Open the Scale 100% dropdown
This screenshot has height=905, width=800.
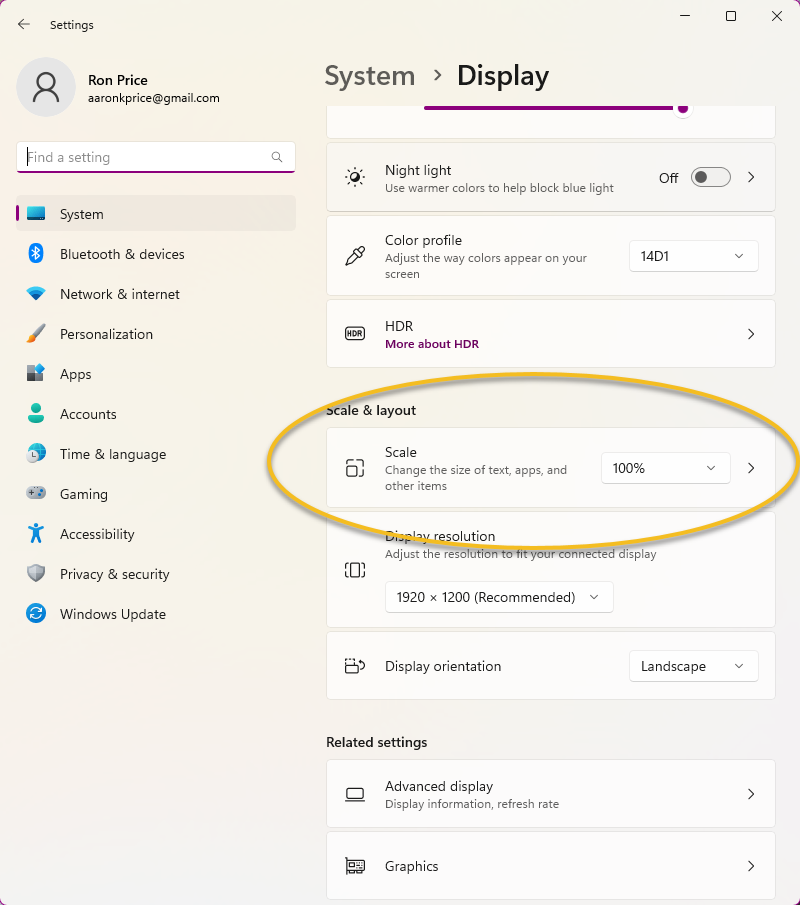(x=665, y=468)
